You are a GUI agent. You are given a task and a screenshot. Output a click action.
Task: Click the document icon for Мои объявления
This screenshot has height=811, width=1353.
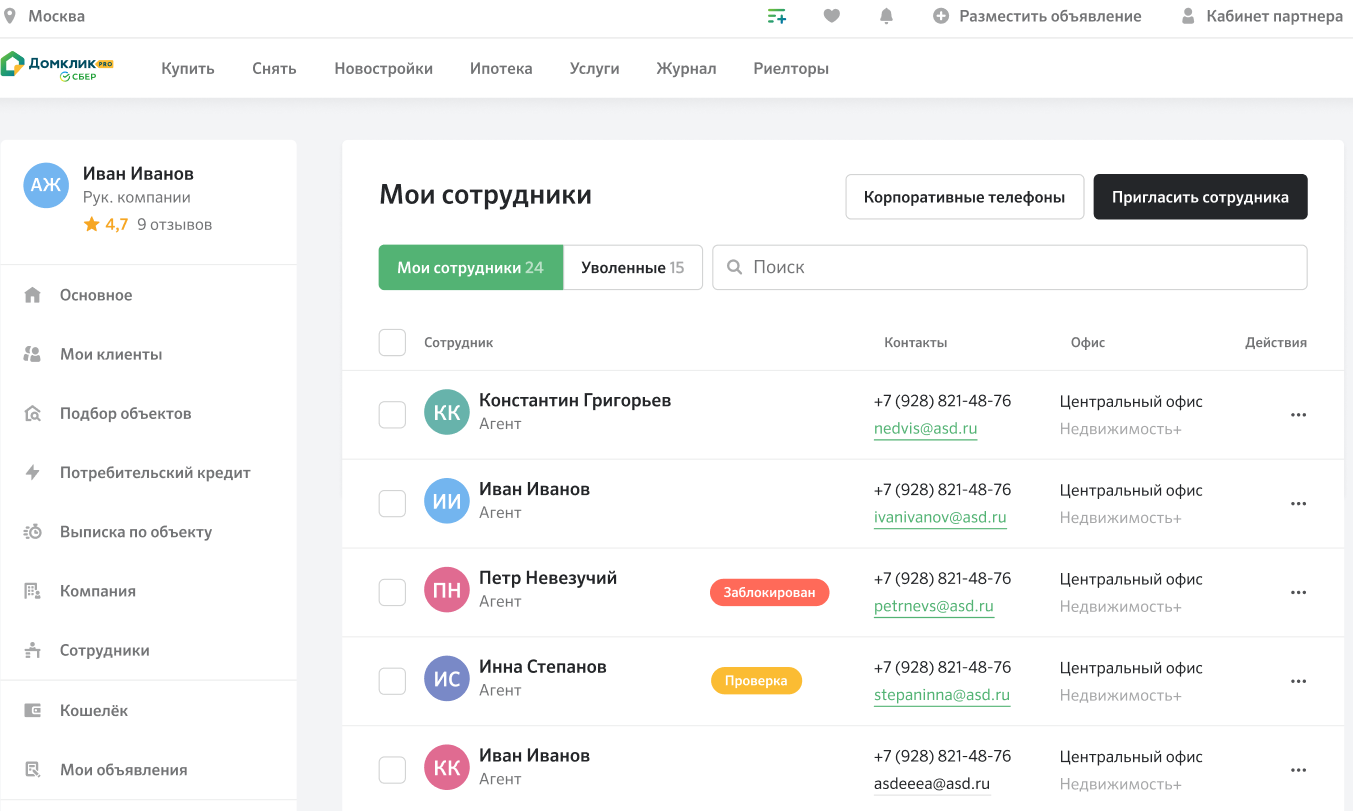point(32,769)
